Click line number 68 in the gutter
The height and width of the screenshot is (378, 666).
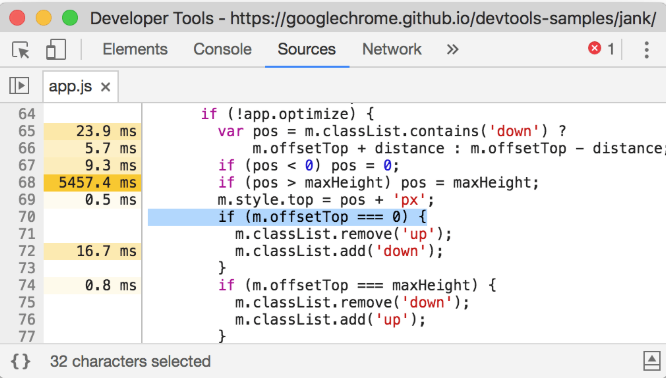pyautogui.click(x=27, y=183)
